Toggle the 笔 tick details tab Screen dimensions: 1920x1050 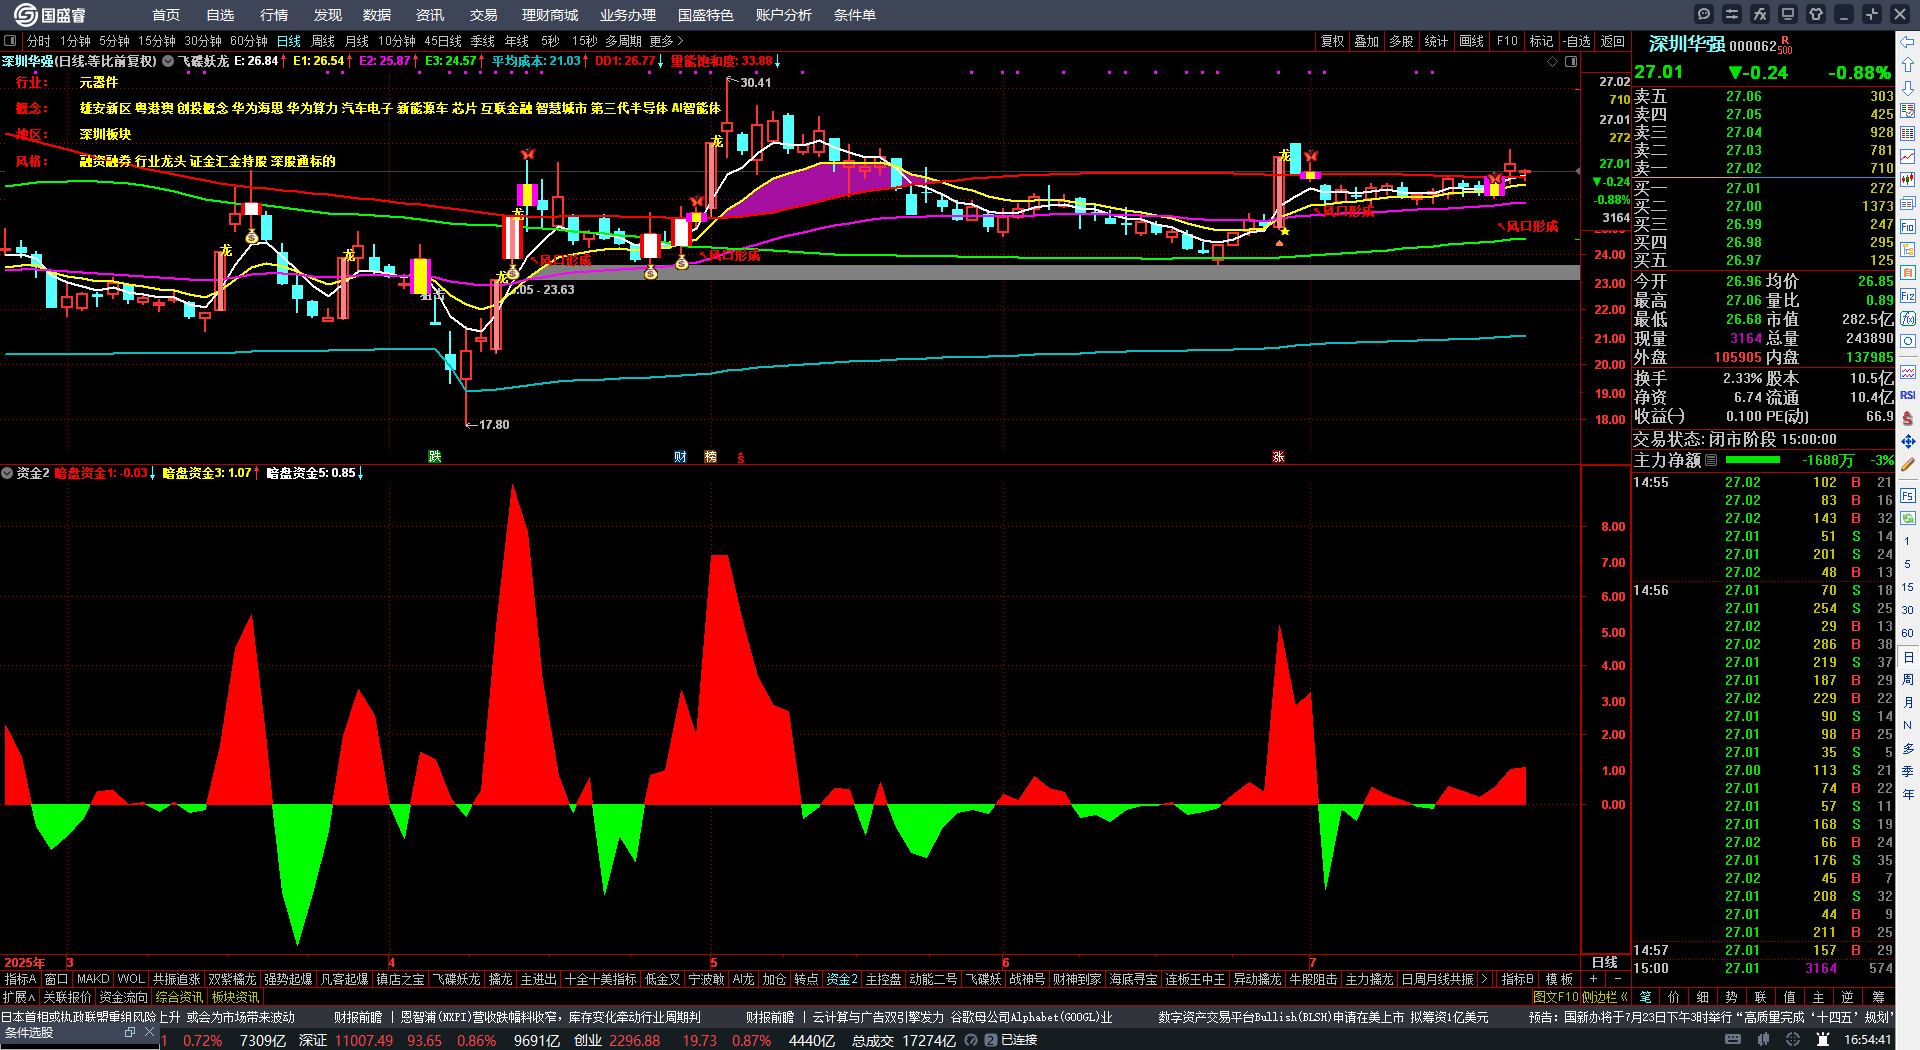point(1646,997)
